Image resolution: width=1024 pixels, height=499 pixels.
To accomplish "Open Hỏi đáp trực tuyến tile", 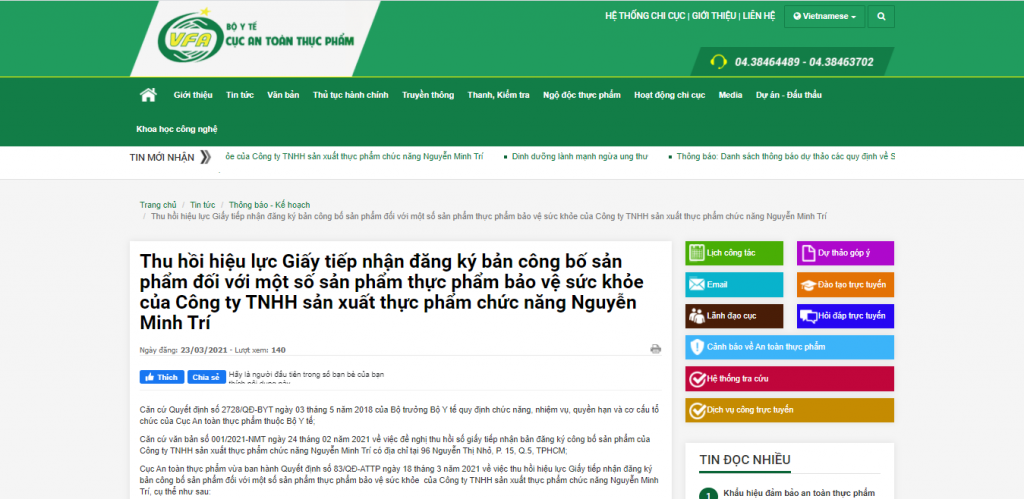I will [845, 316].
